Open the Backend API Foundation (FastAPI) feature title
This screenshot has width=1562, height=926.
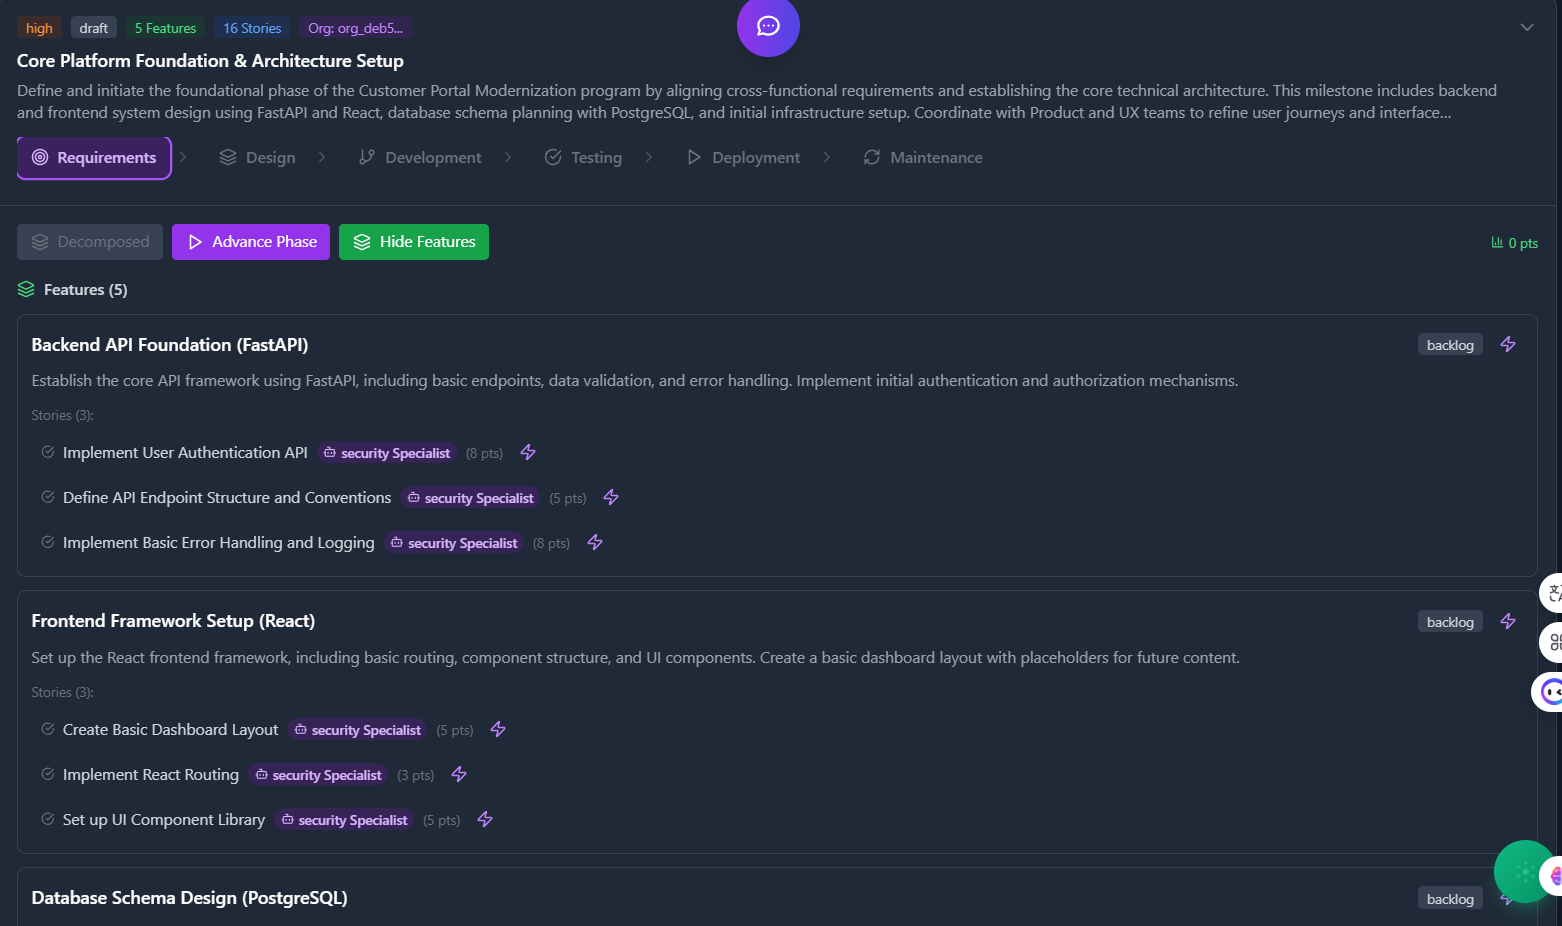point(170,345)
